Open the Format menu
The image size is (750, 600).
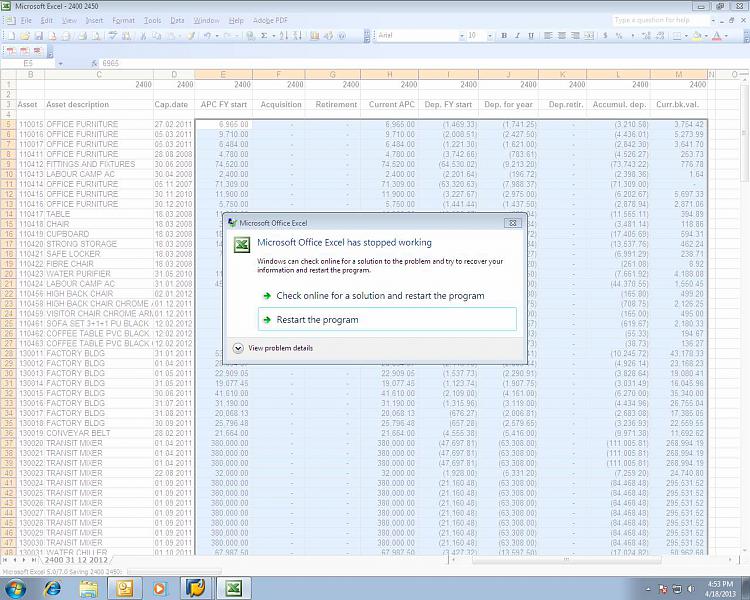coord(123,21)
